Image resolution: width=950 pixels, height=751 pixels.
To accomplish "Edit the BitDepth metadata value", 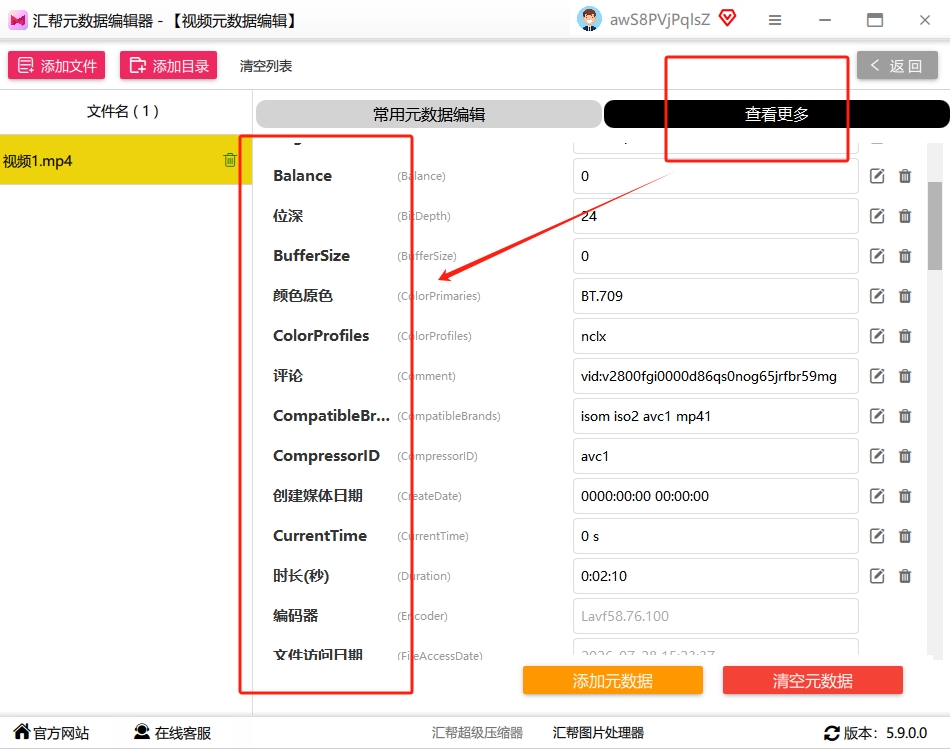I will pos(877,216).
